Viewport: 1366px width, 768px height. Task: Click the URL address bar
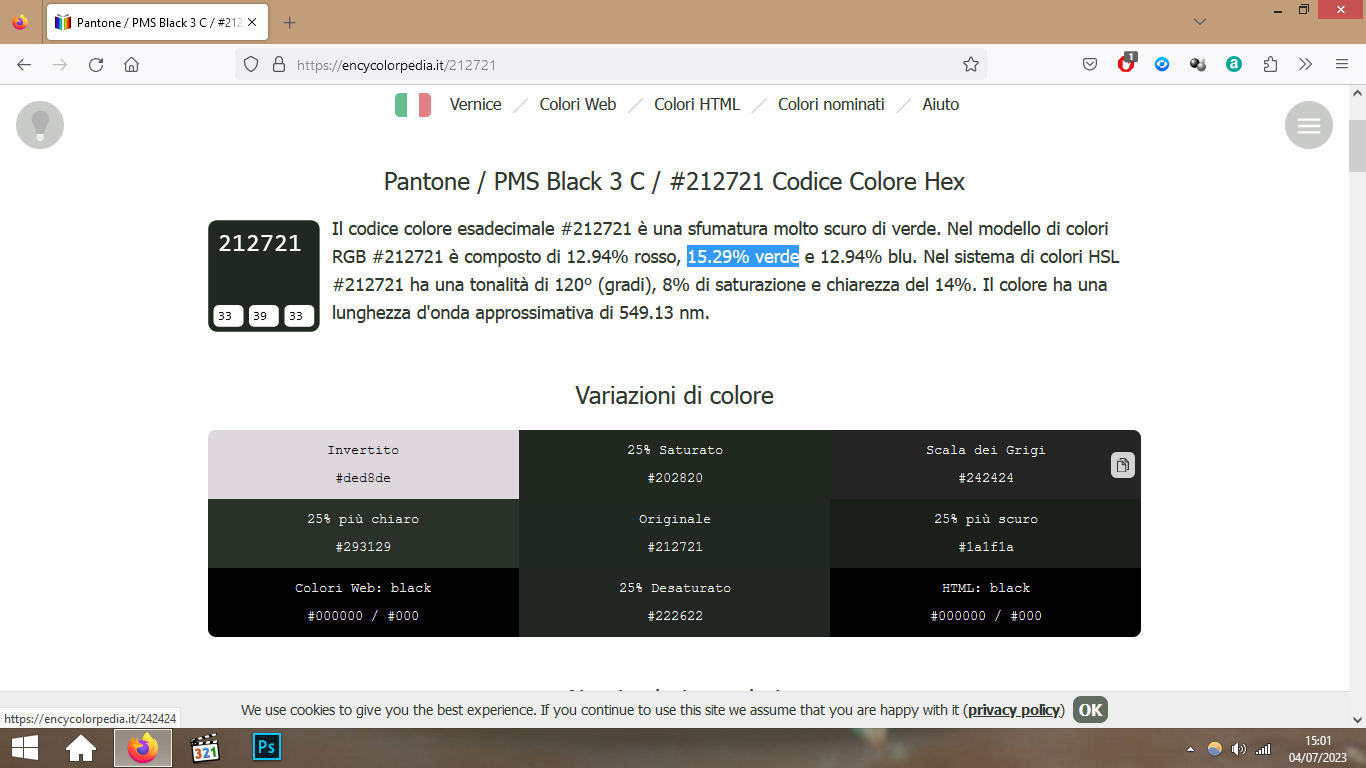(610, 64)
